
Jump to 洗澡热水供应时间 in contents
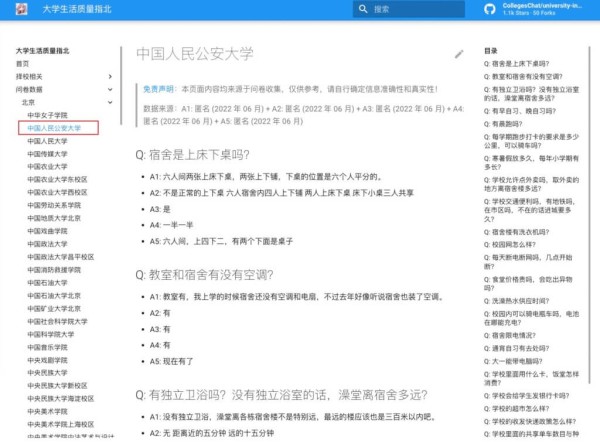[517, 301]
